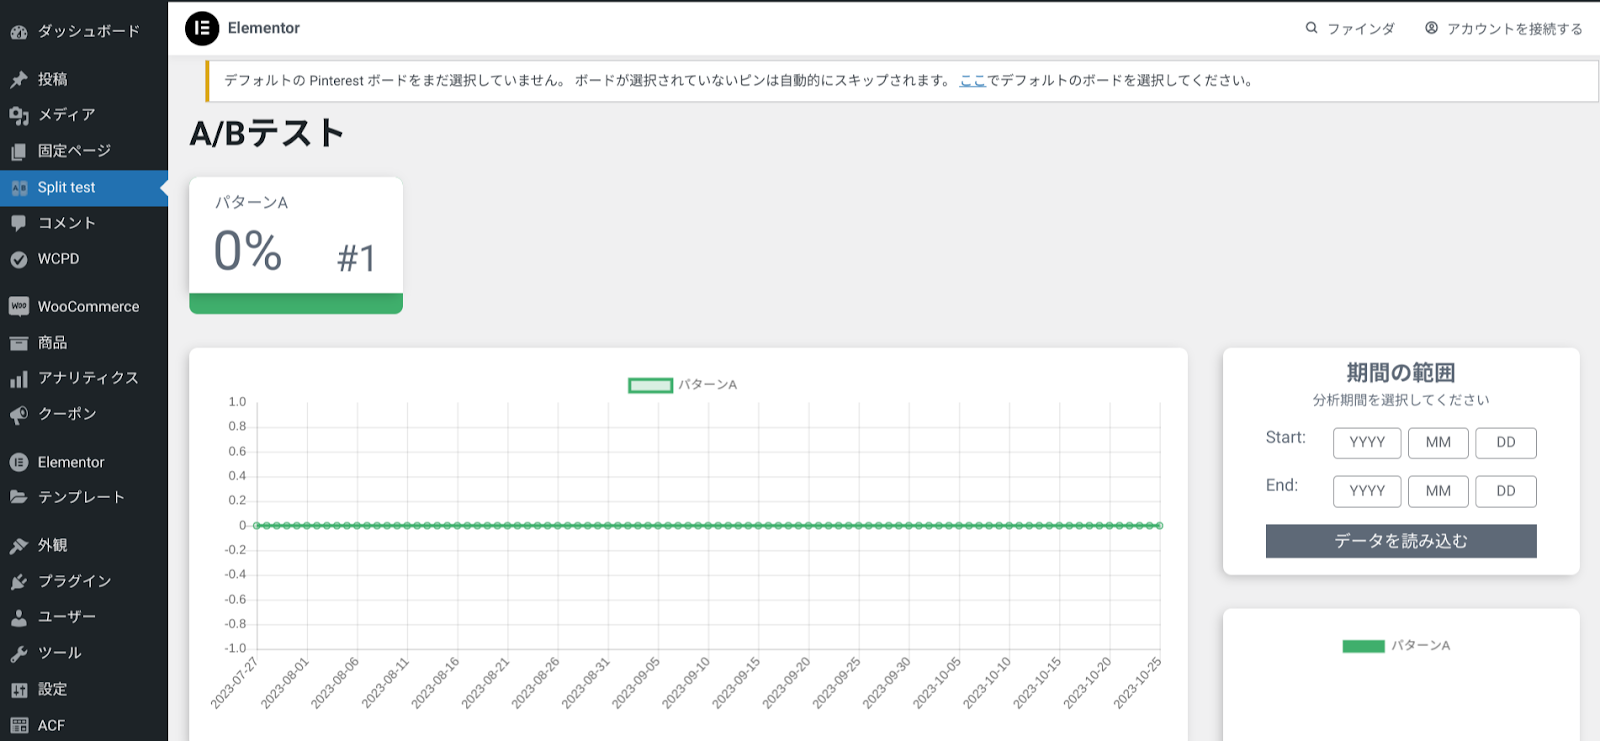Focus the End DD field
This screenshot has height=741, width=1600.
tap(1506, 492)
